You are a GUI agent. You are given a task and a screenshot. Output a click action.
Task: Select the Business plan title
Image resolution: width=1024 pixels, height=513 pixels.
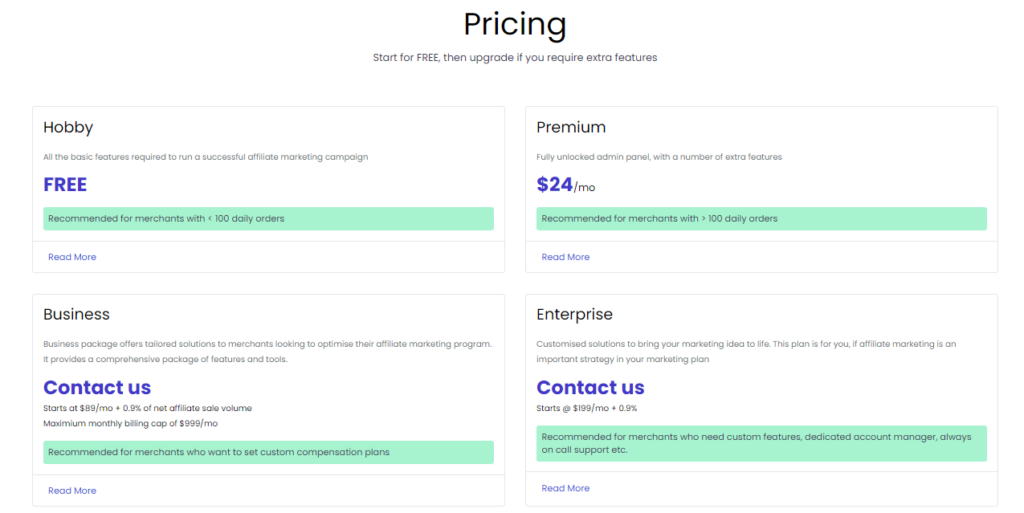[76, 314]
